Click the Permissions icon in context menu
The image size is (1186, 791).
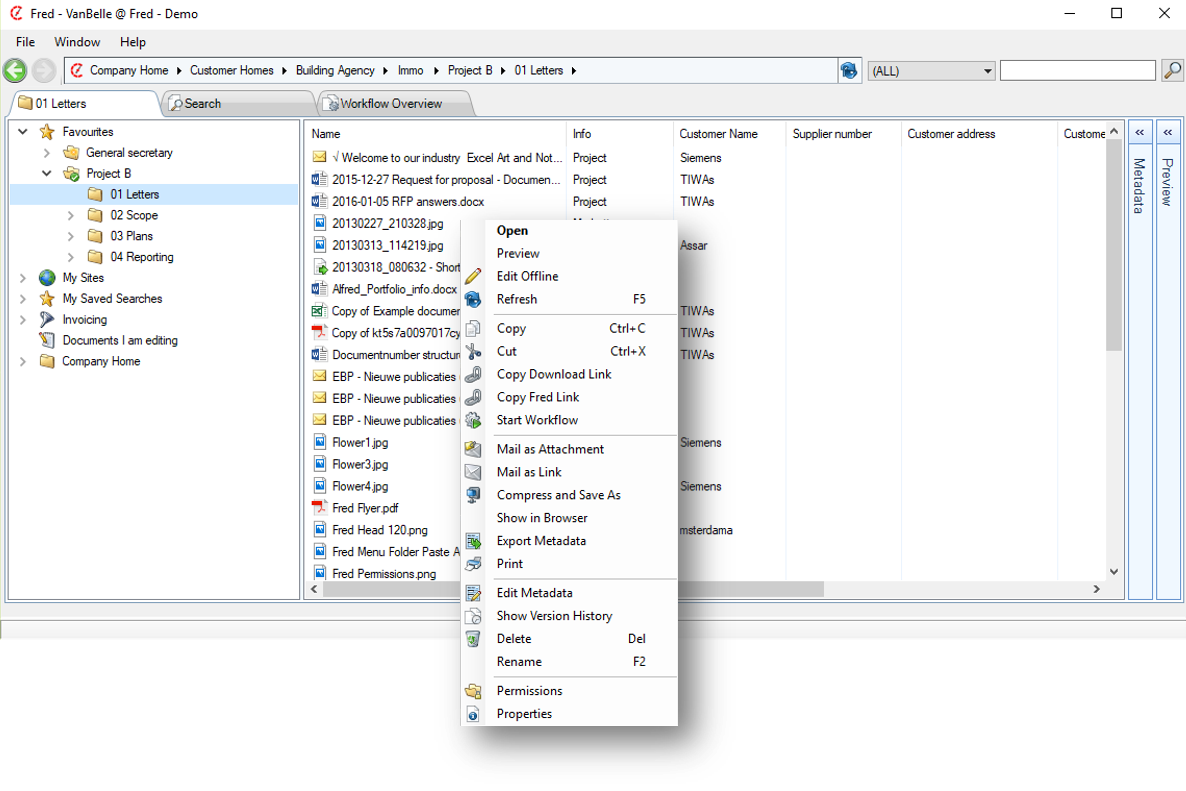(474, 691)
